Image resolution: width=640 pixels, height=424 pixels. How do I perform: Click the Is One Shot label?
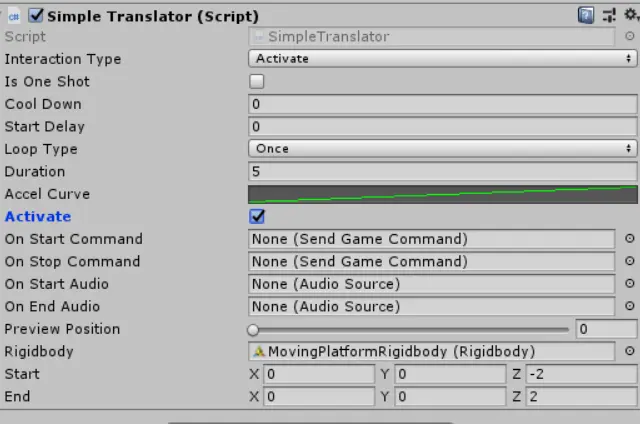[x=47, y=82]
